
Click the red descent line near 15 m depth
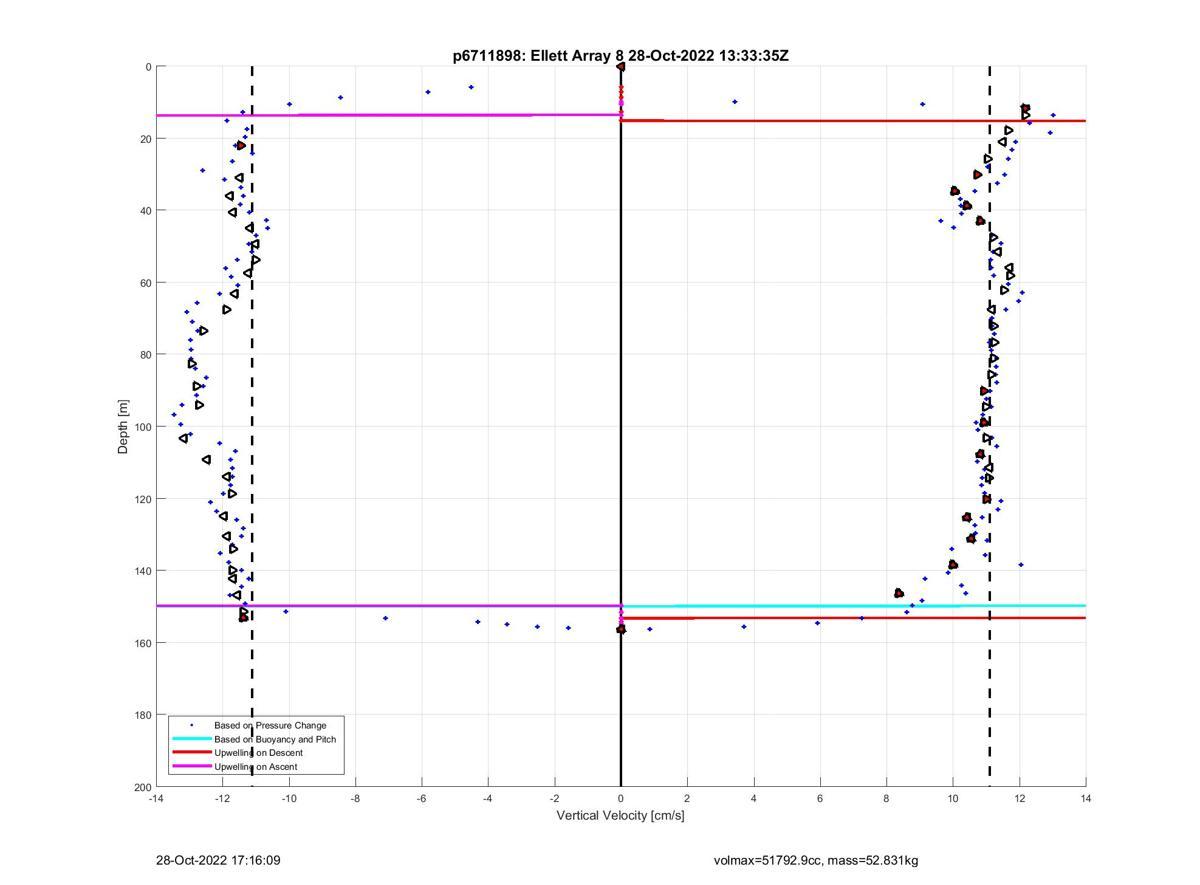pos(853,121)
